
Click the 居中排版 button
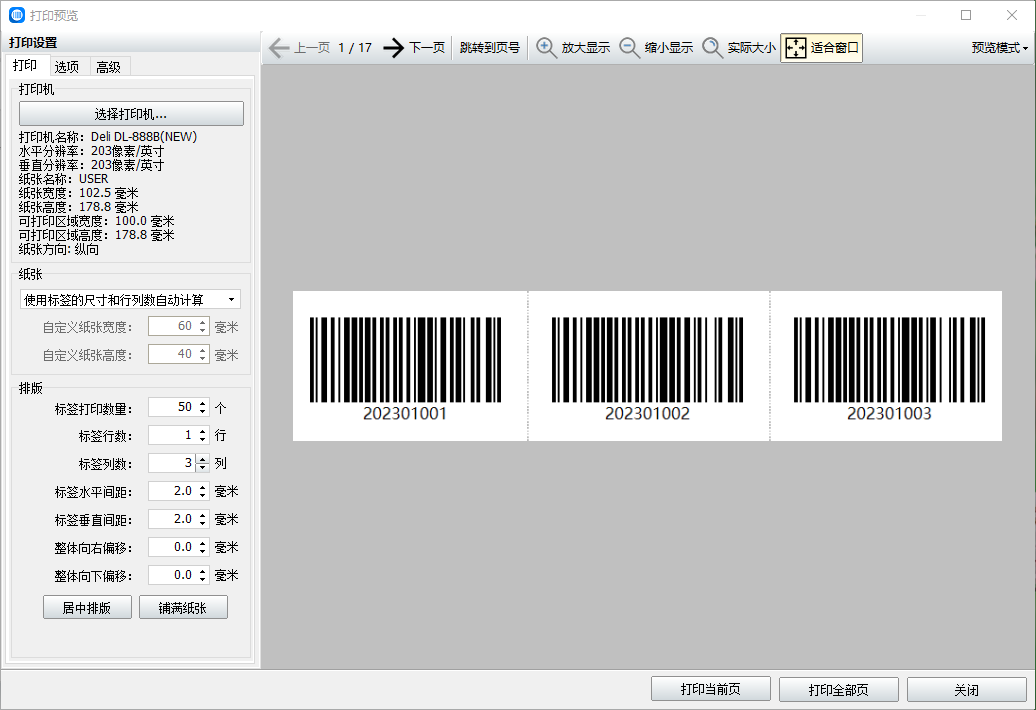tap(87, 608)
